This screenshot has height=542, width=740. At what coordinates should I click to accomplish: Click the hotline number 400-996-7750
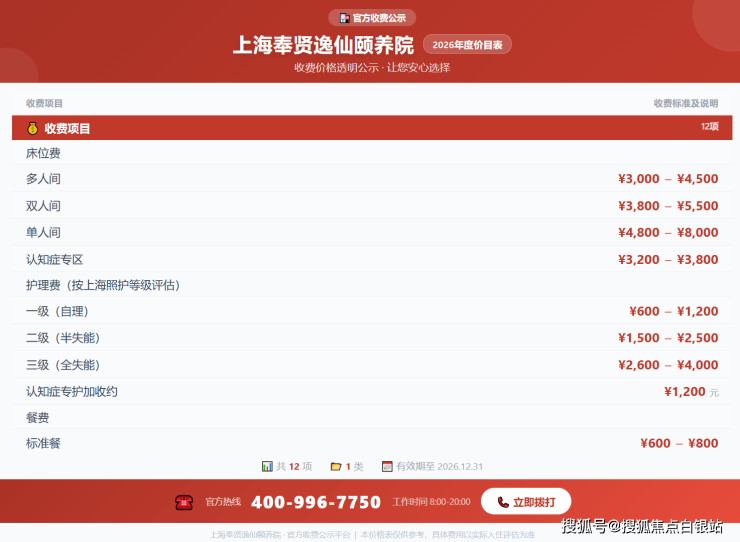pos(316,502)
